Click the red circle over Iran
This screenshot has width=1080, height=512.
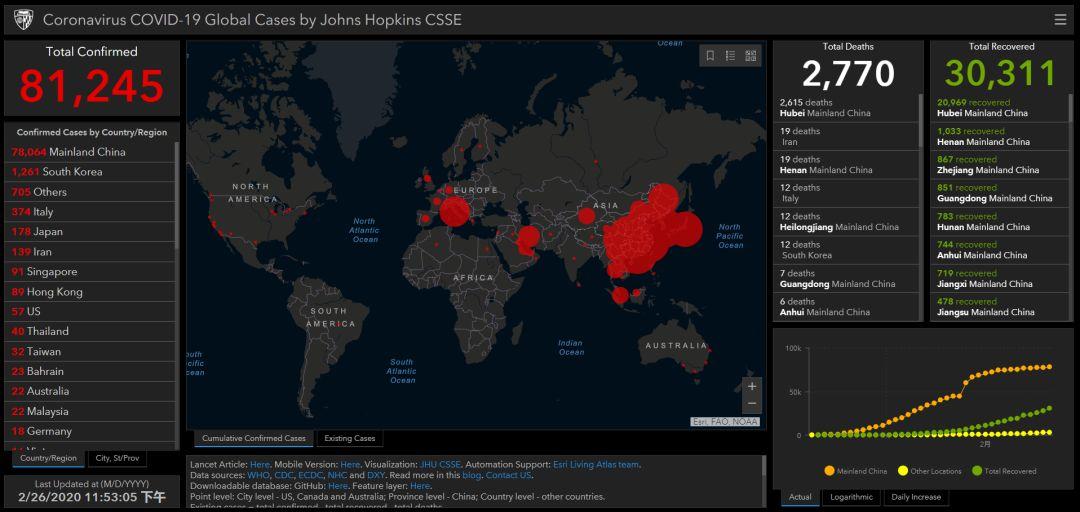[528, 238]
